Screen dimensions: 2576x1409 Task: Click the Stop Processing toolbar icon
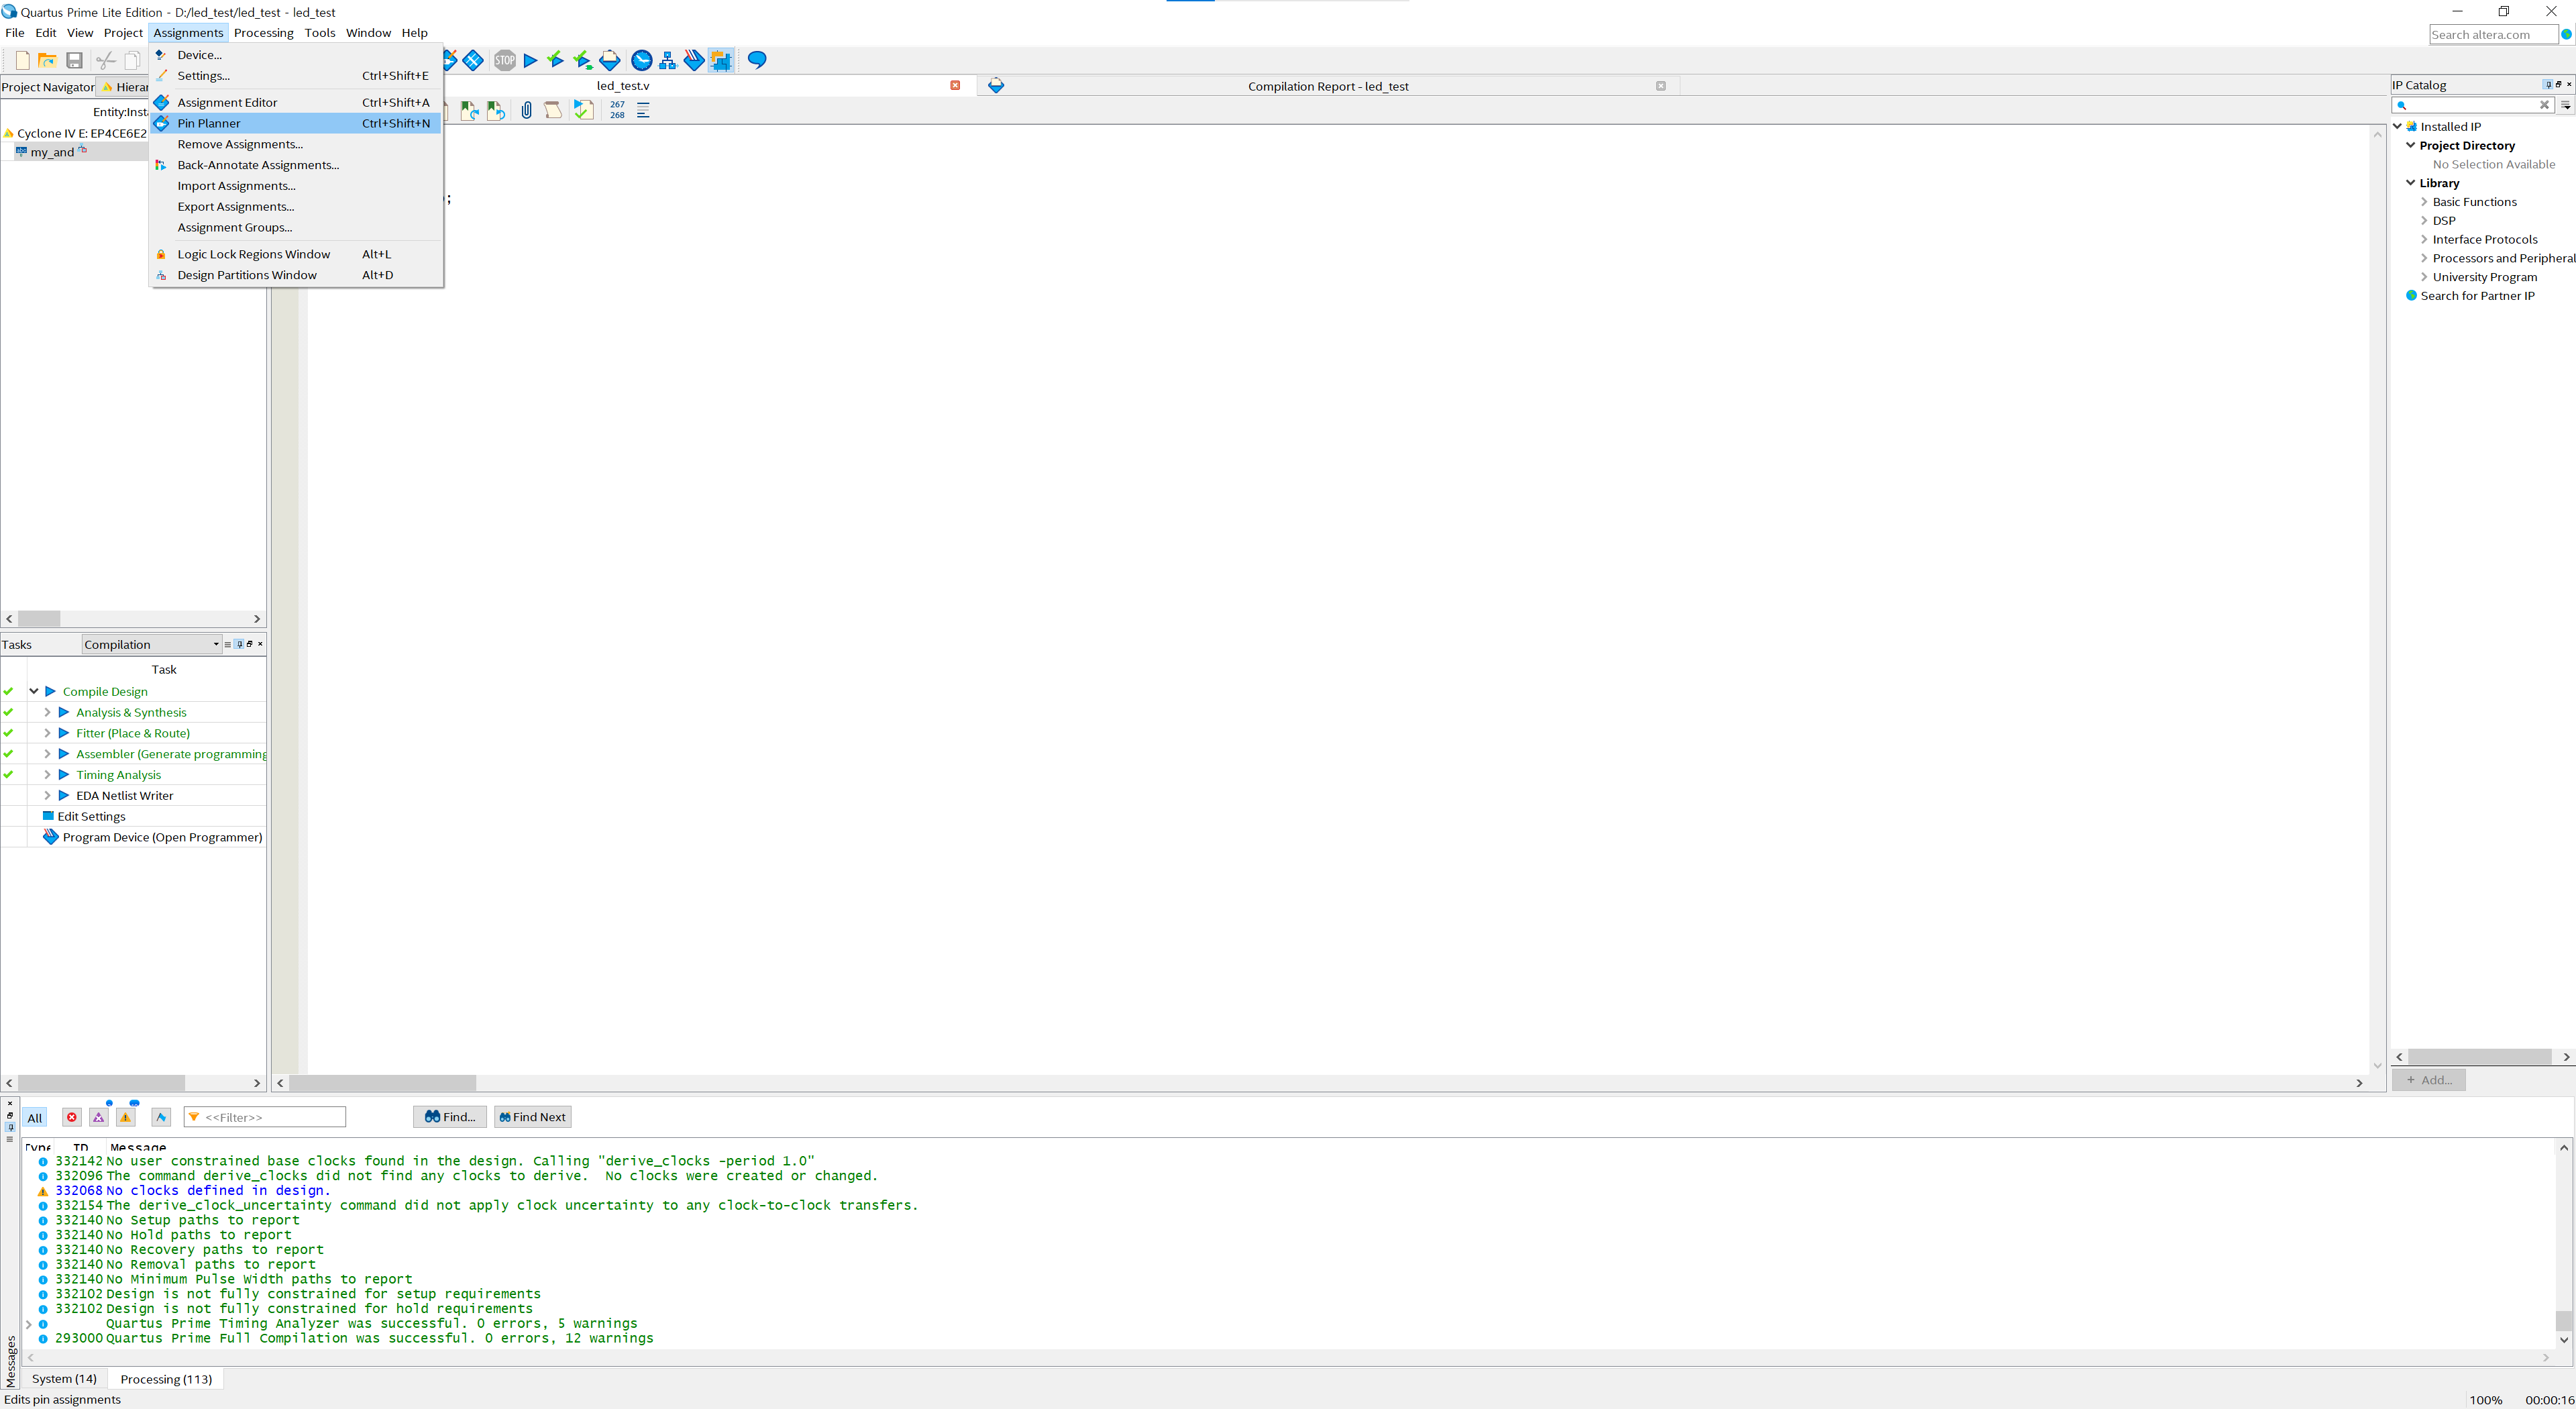tap(505, 60)
